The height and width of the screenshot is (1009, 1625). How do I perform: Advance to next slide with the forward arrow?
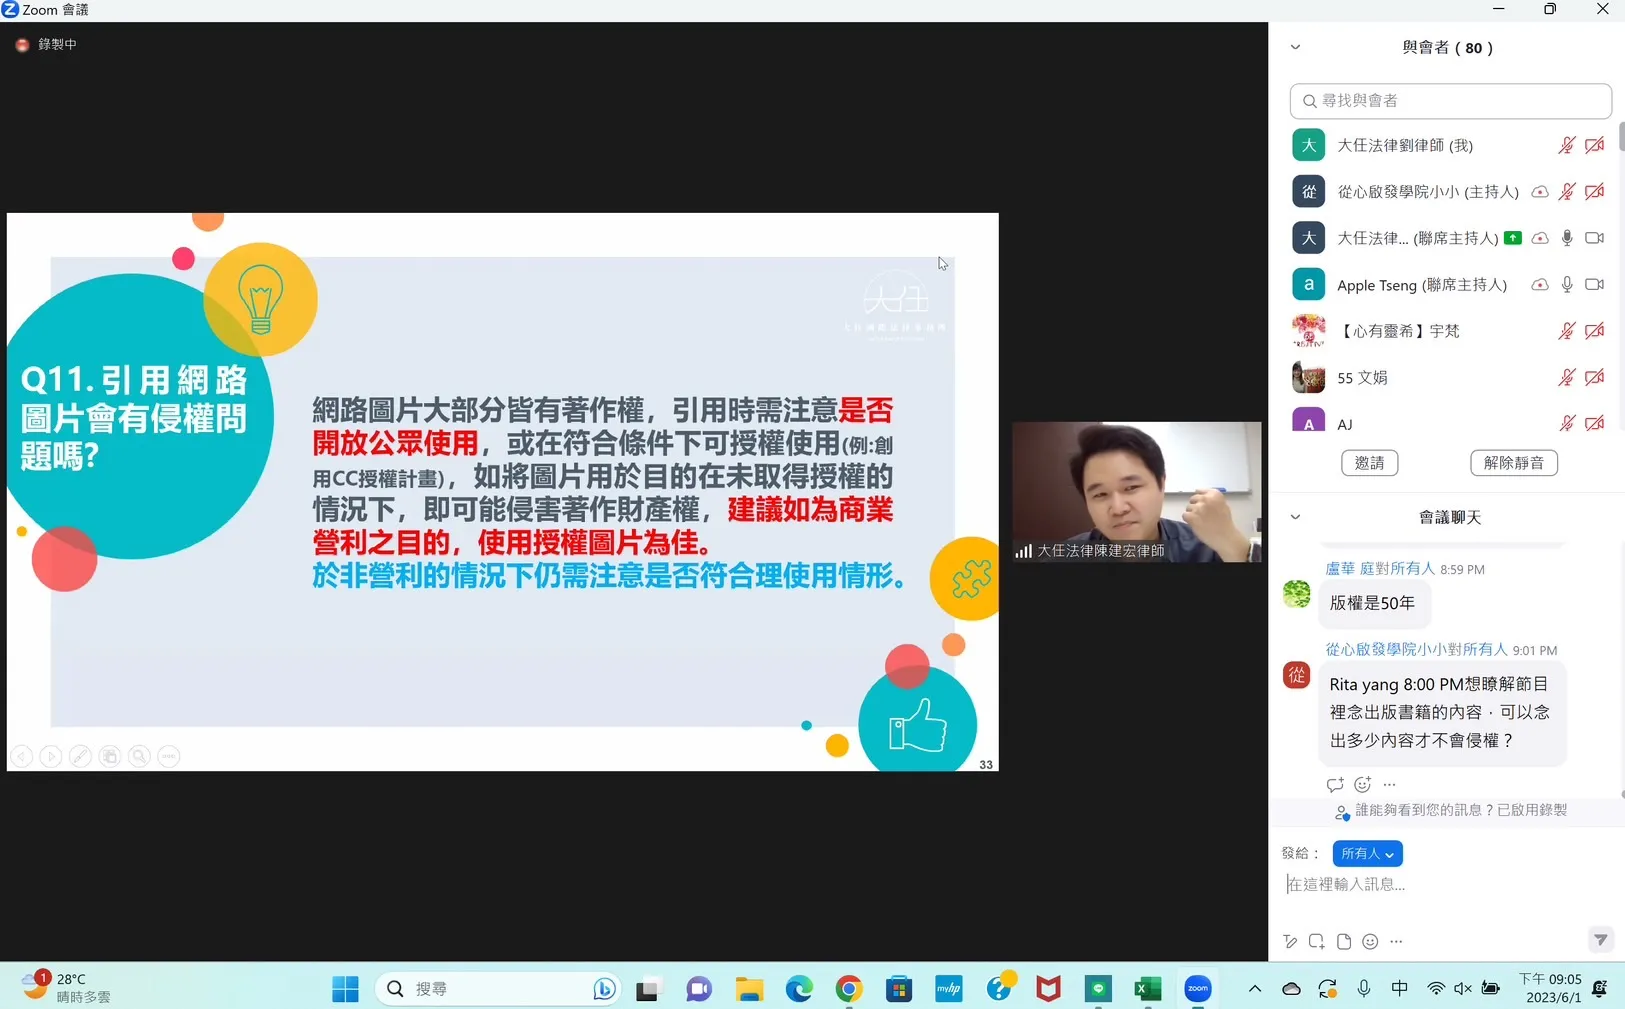click(x=51, y=757)
